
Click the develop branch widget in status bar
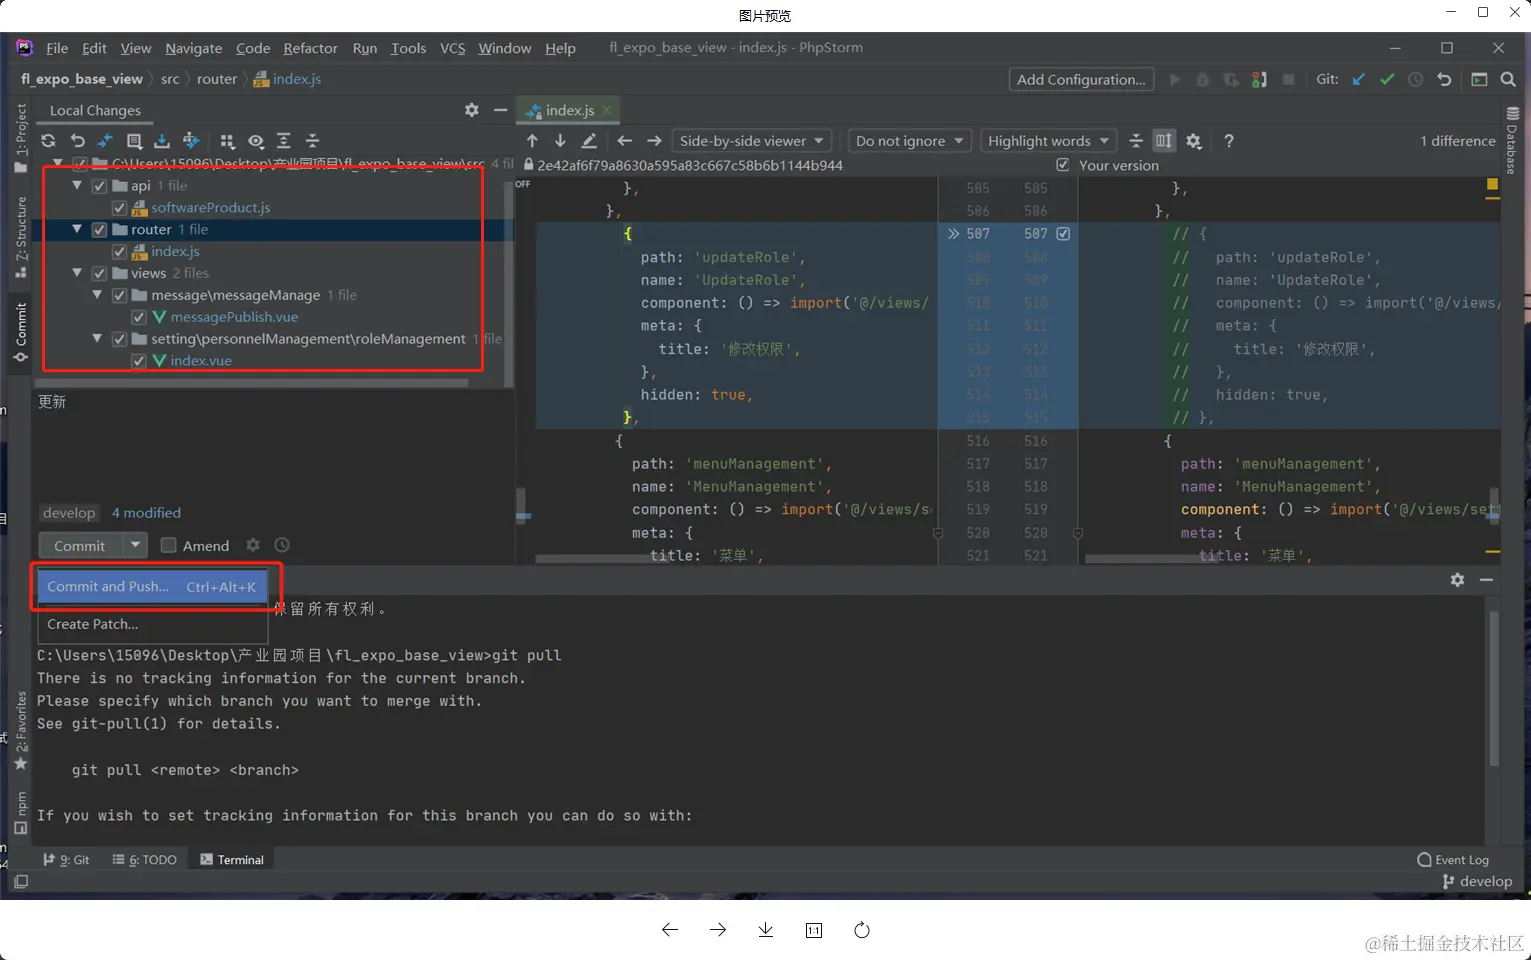(1477, 881)
